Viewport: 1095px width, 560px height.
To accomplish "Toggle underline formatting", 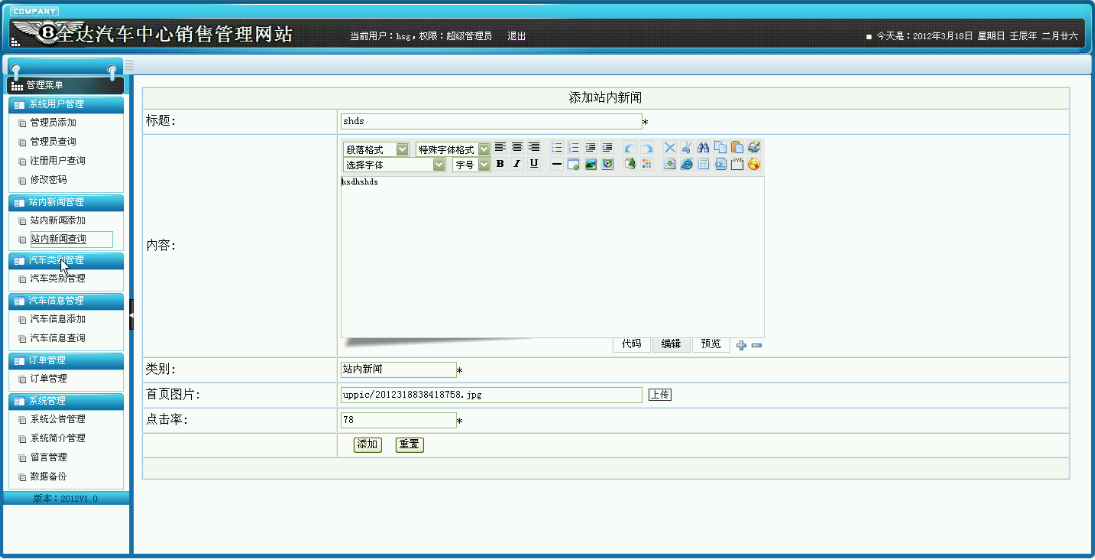I will click(534, 164).
